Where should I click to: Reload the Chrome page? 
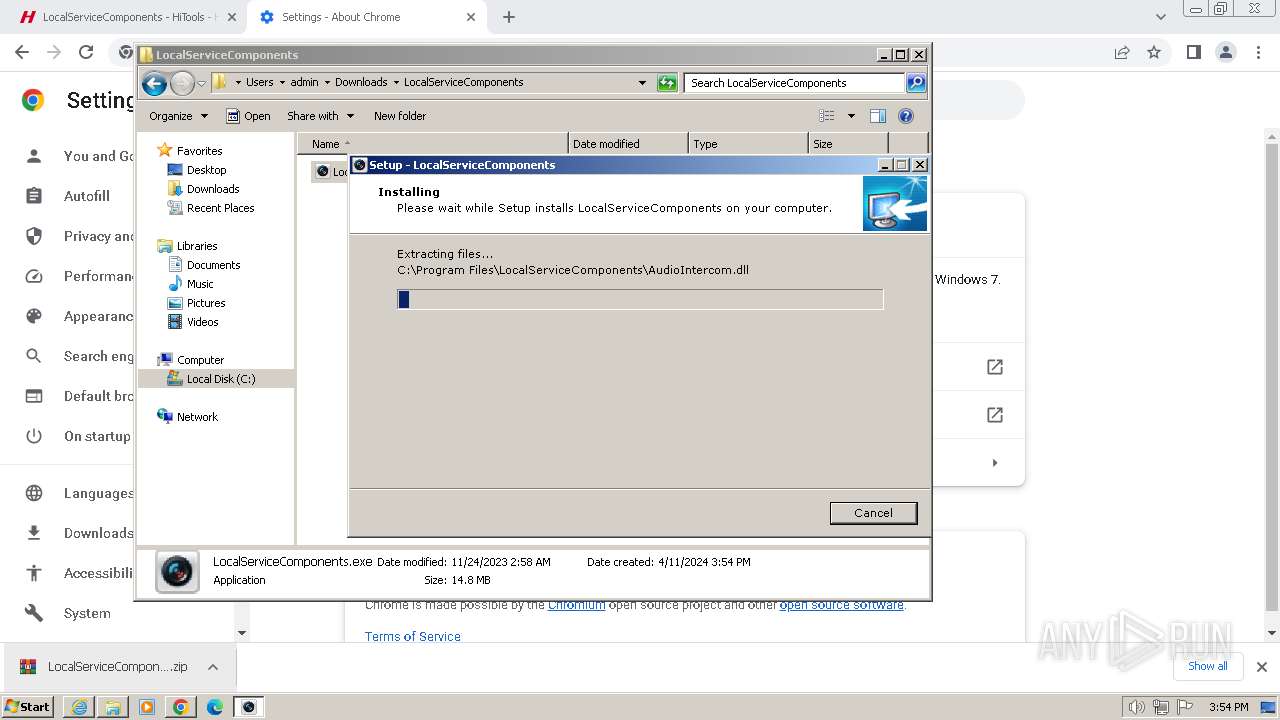click(86, 52)
